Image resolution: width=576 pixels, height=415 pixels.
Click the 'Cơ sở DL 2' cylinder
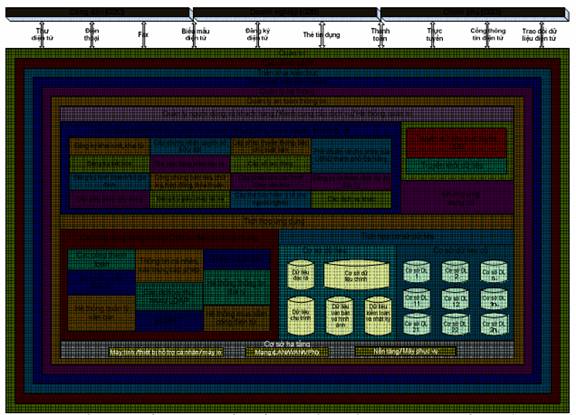(x=455, y=272)
